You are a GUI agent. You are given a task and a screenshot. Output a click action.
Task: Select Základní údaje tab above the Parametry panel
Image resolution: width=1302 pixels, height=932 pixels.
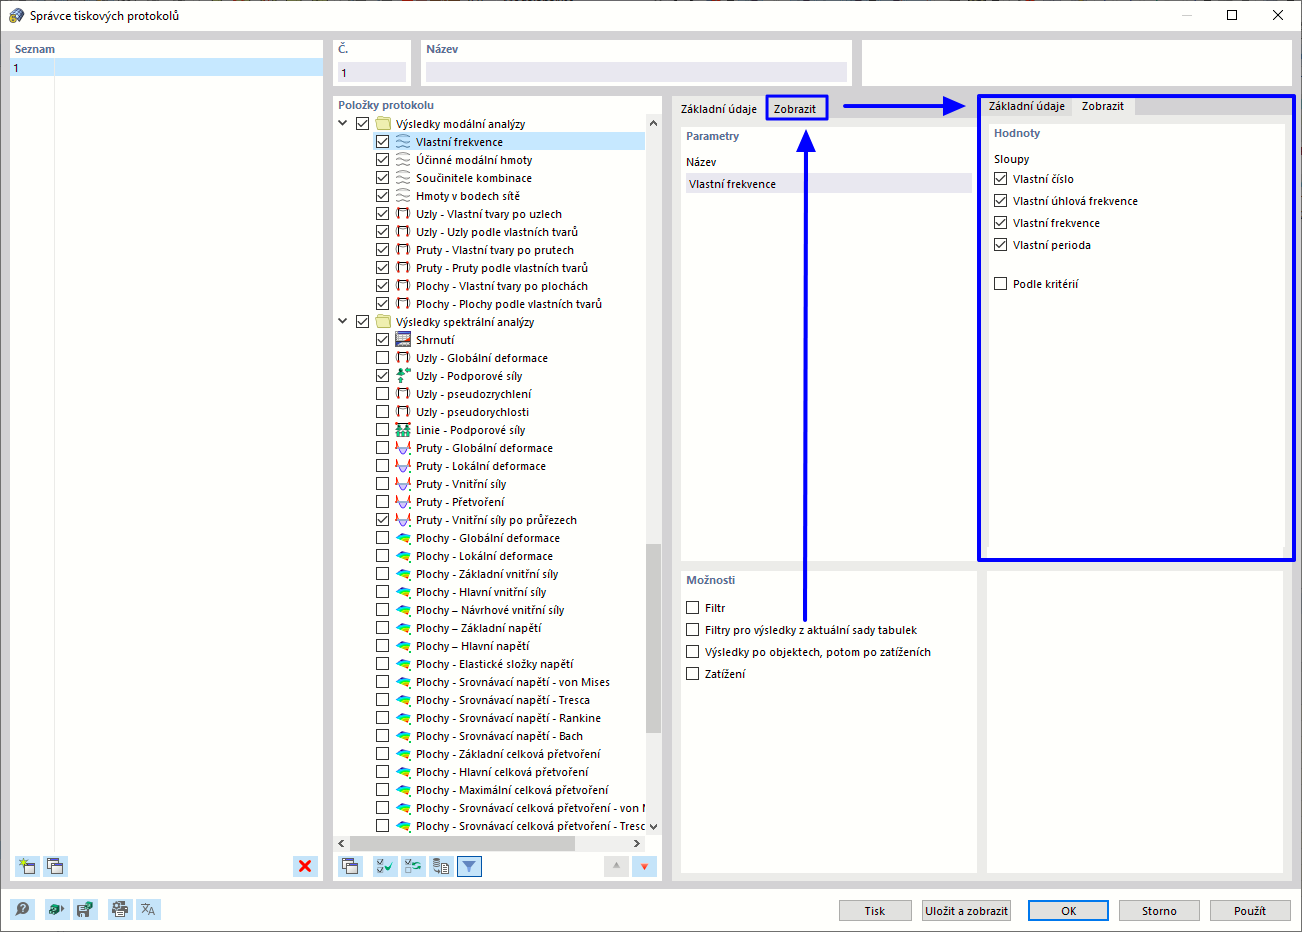click(x=719, y=109)
